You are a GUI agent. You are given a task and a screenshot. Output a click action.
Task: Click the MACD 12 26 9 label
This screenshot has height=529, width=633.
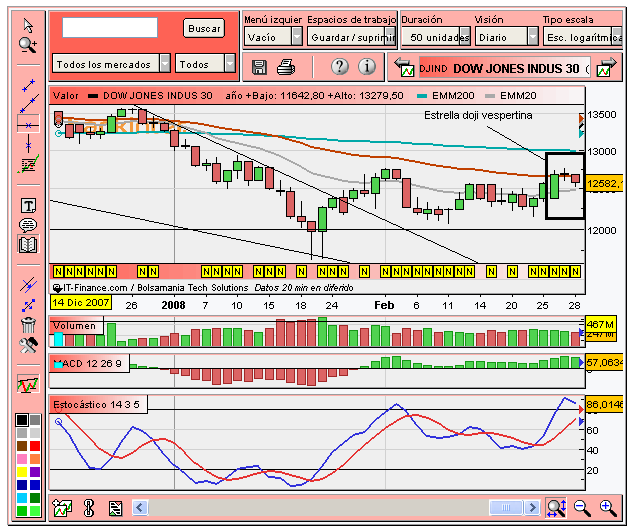[88, 363]
